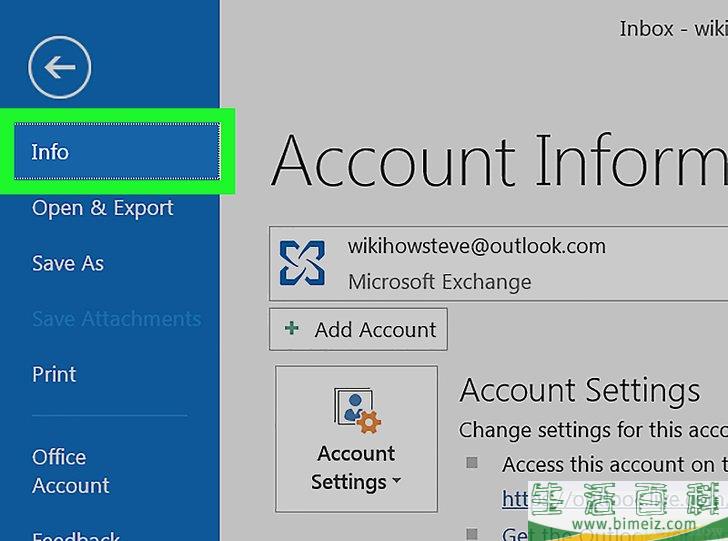Go back using the circular arrow button
Screen dimensions: 728x541
[59, 67]
